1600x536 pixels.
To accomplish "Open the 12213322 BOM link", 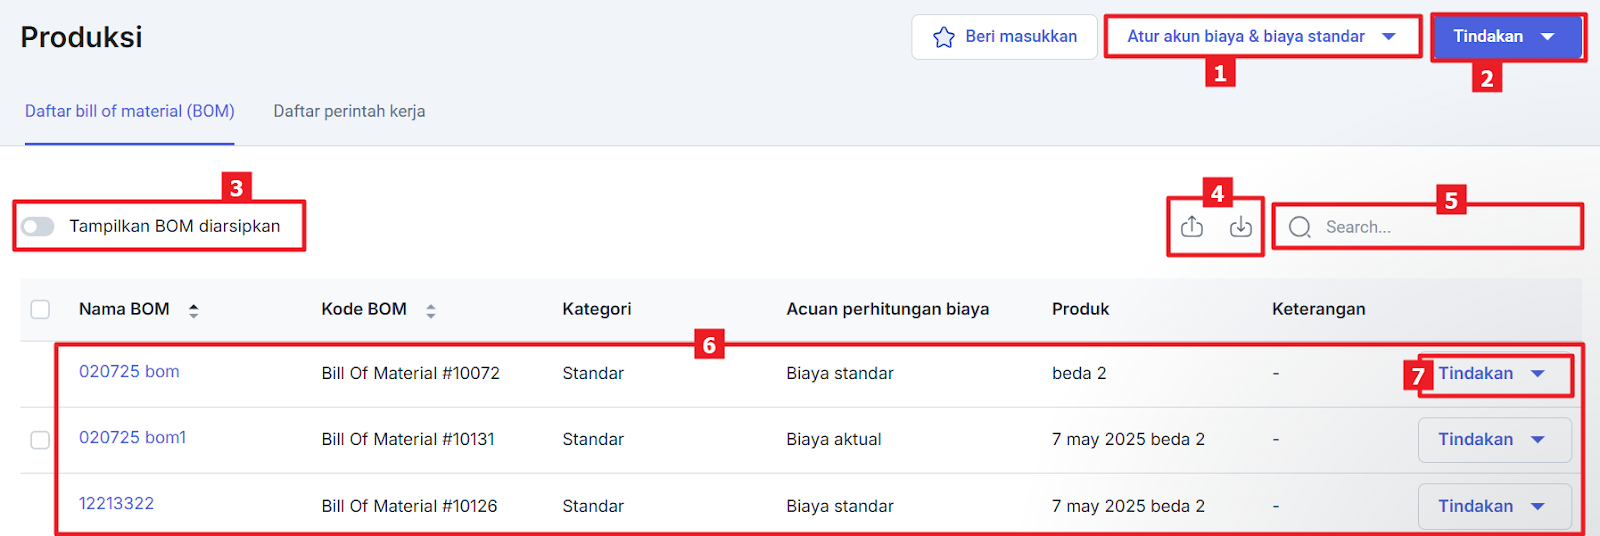I will click(116, 504).
